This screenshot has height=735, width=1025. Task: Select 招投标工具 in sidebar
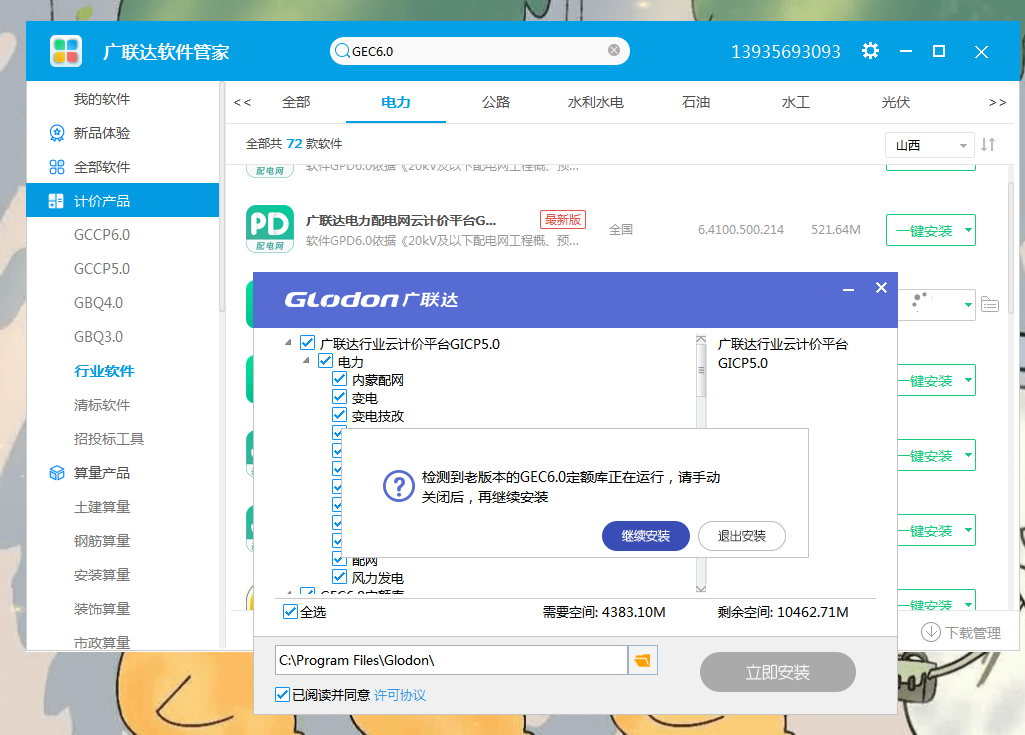coord(109,439)
